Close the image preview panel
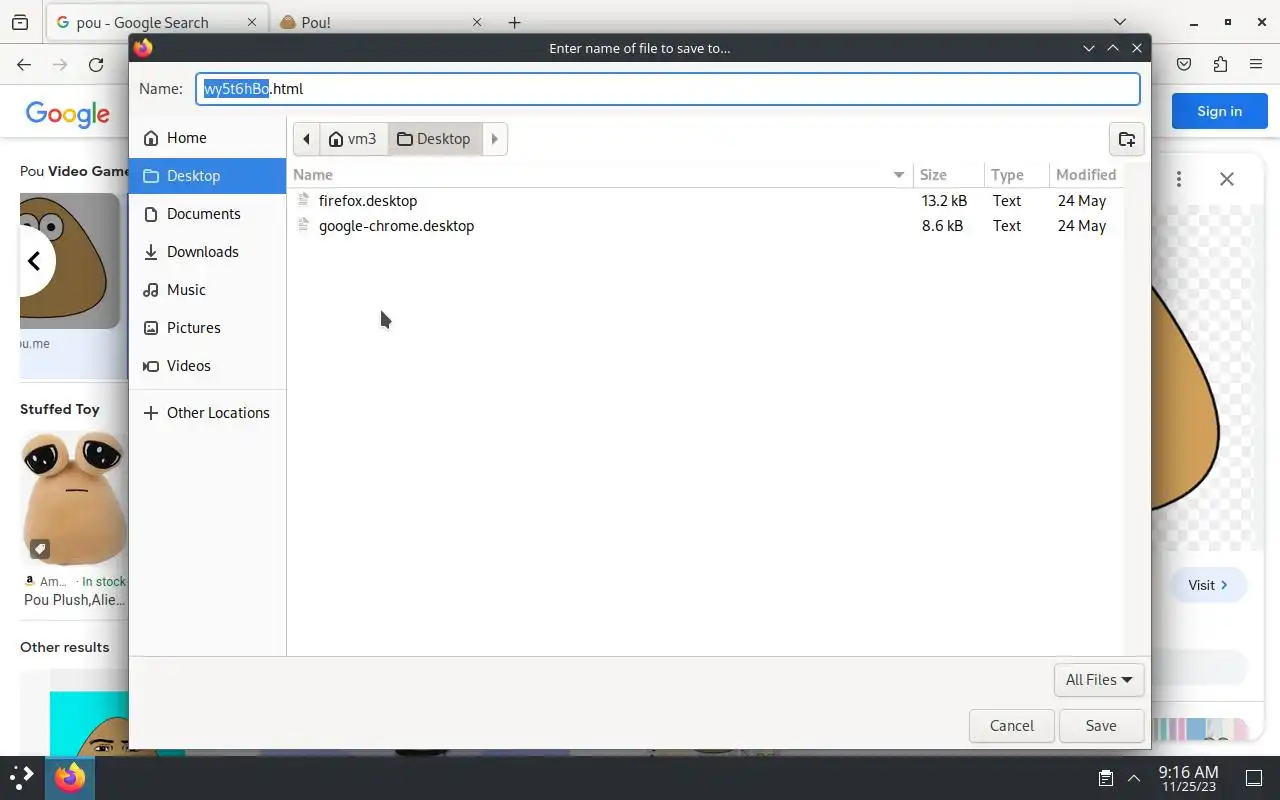 [1227, 179]
